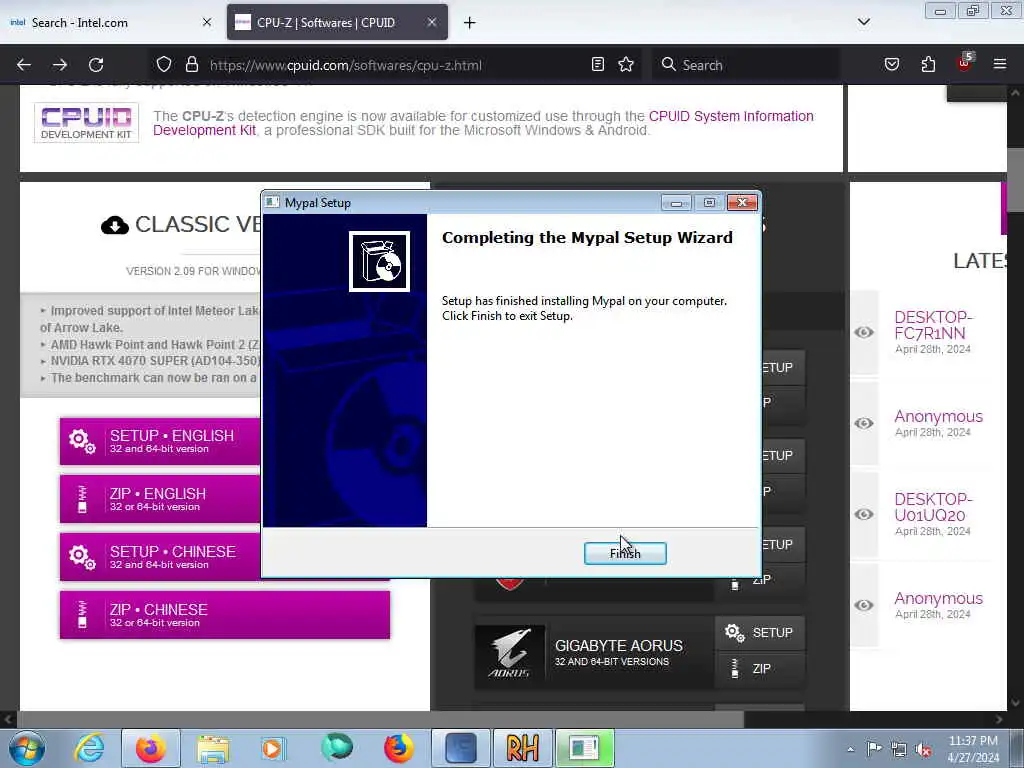Viewport: 1024px width, 768px height.
Task: Toggle reader view icon in address bar
Action: tap(598, 64)
